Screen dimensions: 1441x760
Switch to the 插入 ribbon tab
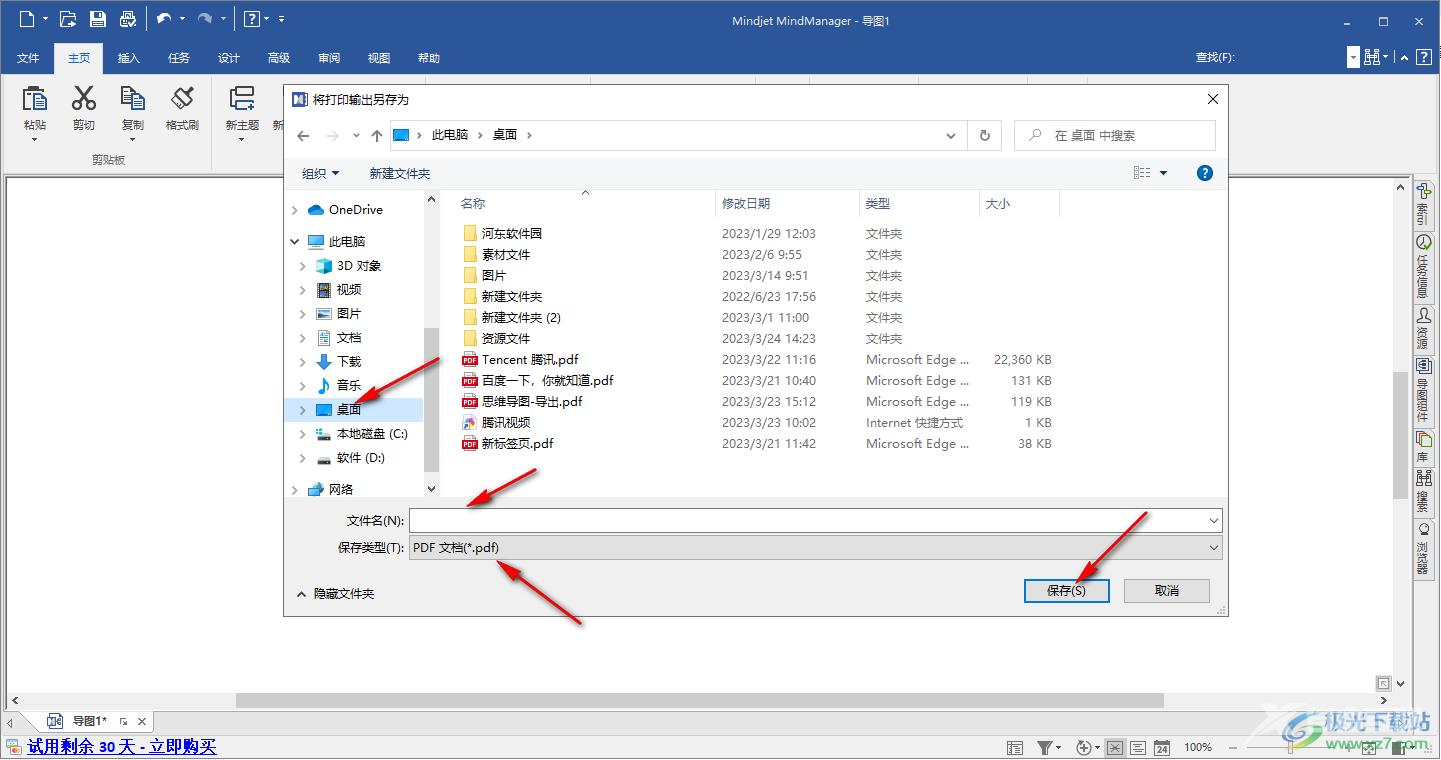[x=129, y=58]
